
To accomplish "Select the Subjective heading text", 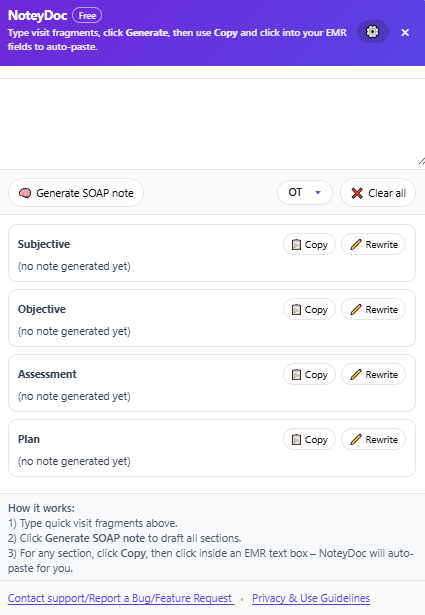I will 44,244.
